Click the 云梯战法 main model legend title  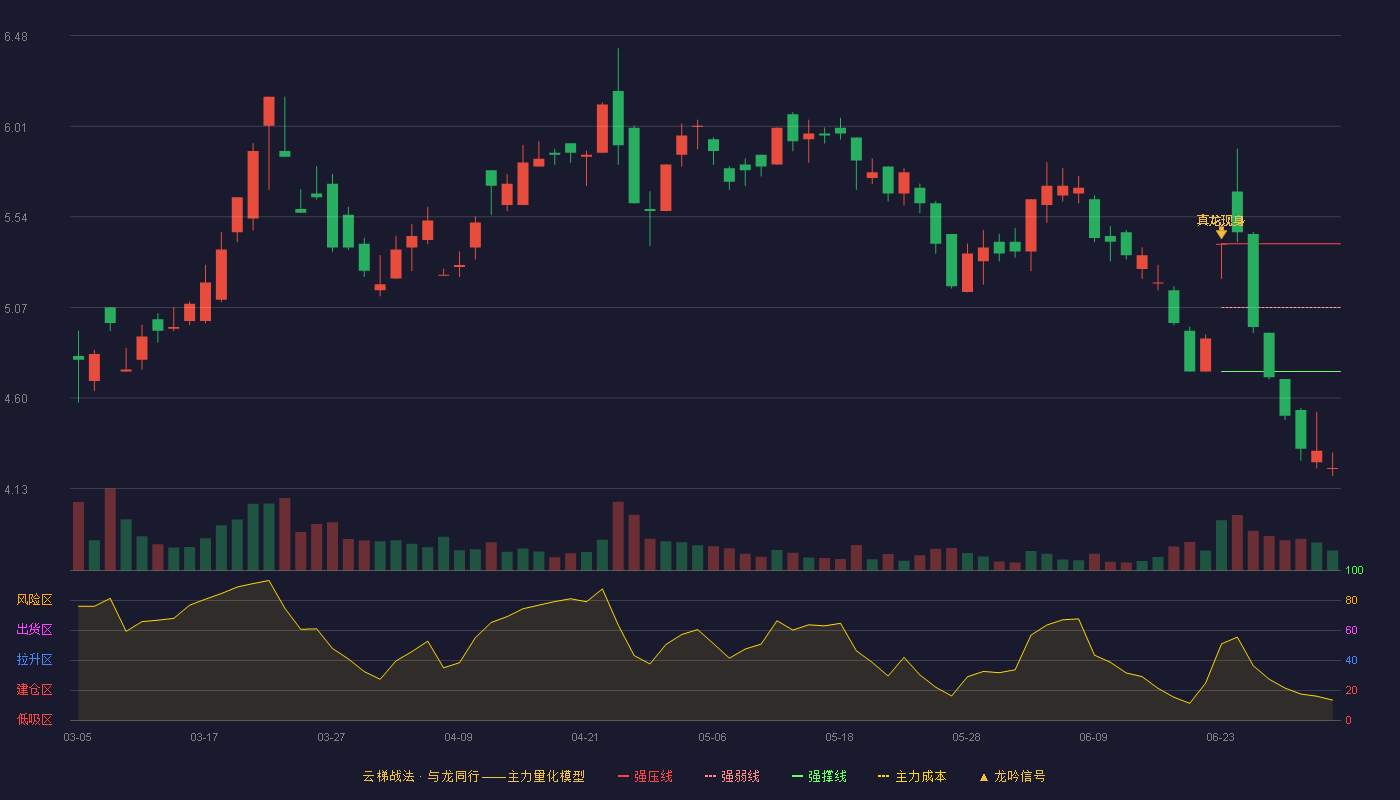(473, 776)
